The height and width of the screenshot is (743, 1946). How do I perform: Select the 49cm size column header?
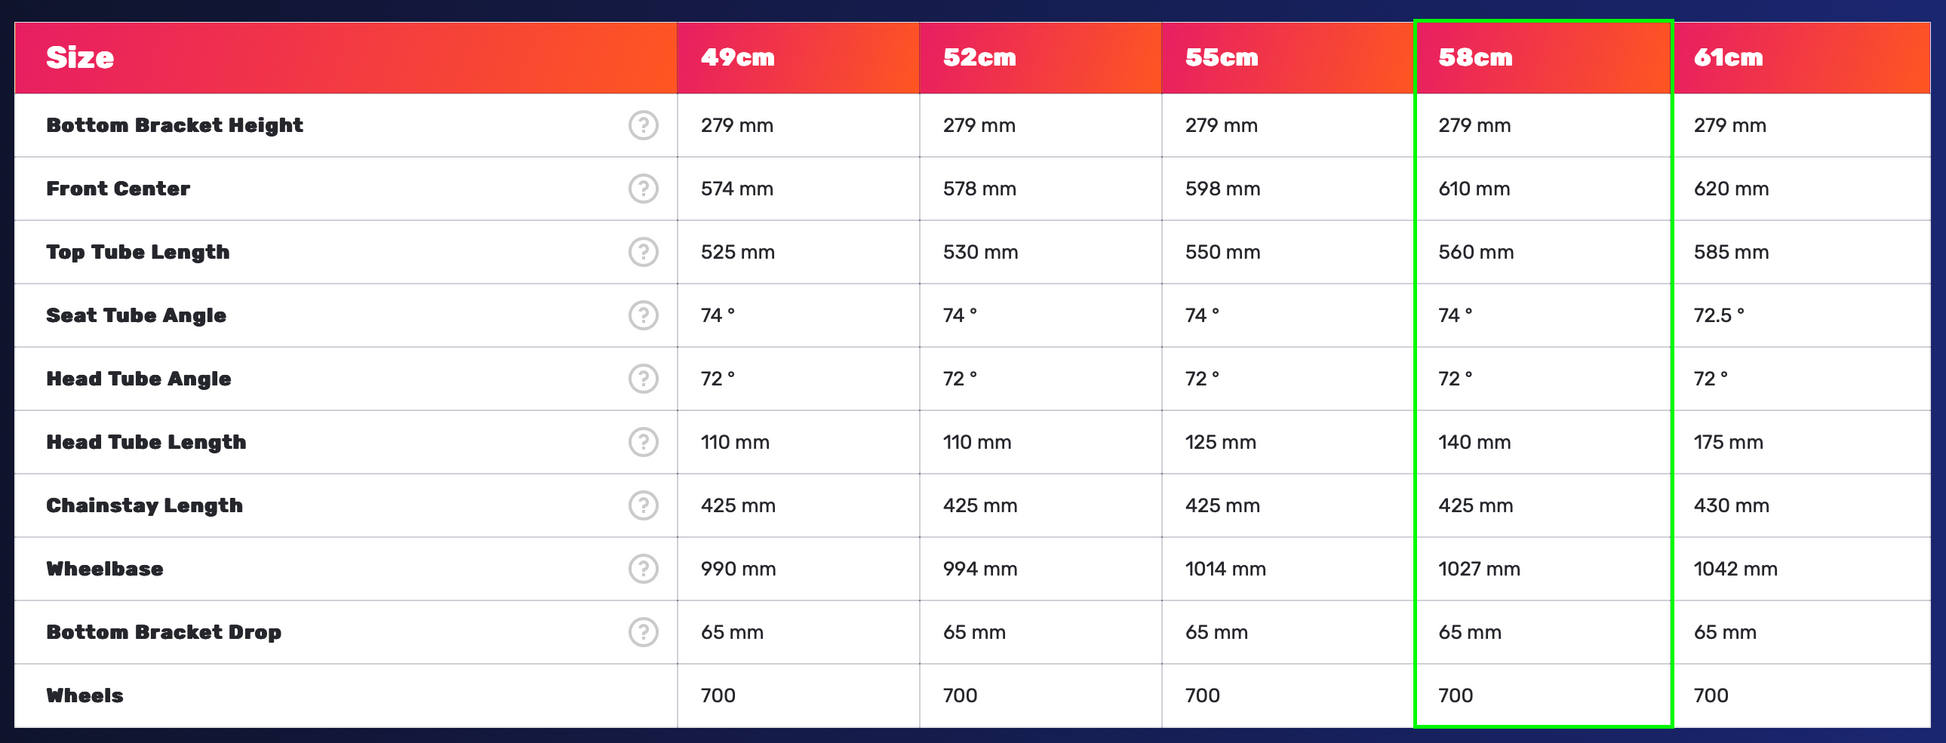[738, 58]
